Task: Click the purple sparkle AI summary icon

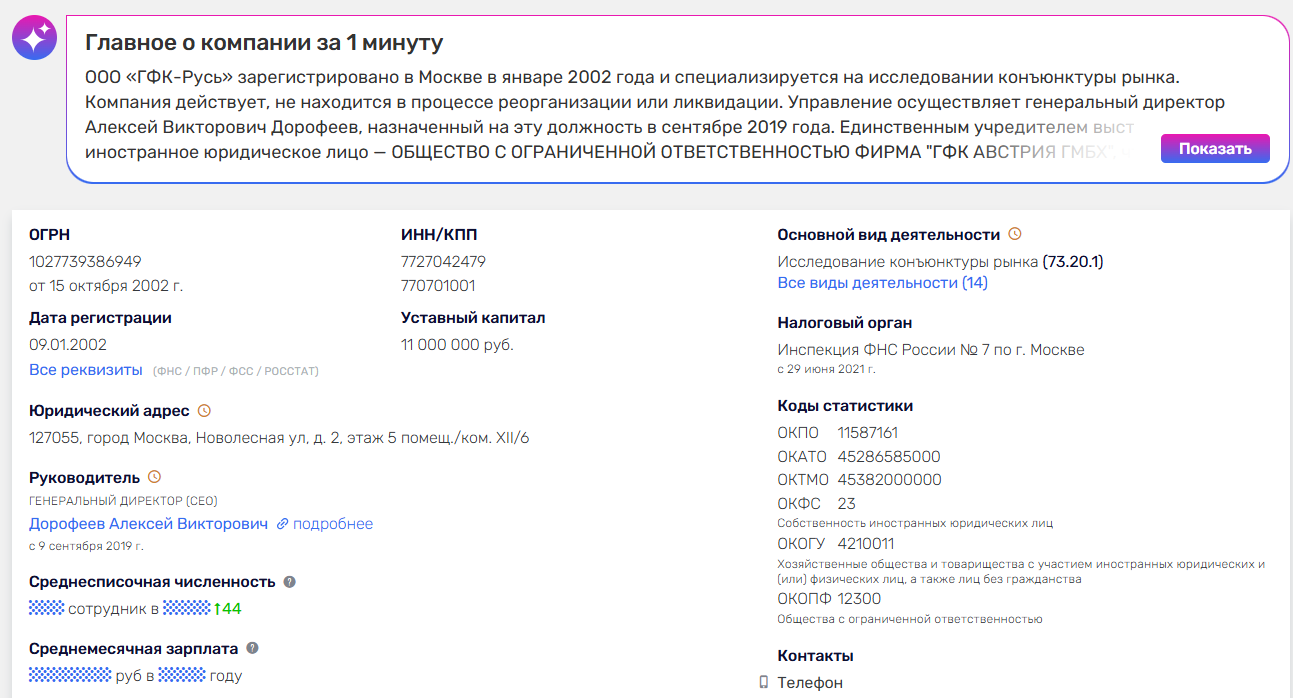Action: coord(34,39)
